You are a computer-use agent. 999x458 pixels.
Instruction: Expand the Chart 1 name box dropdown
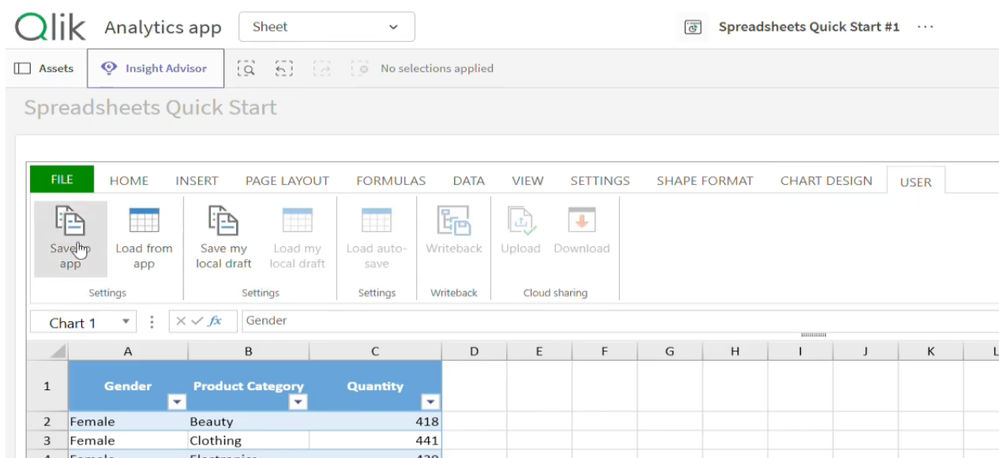(126, 322)
